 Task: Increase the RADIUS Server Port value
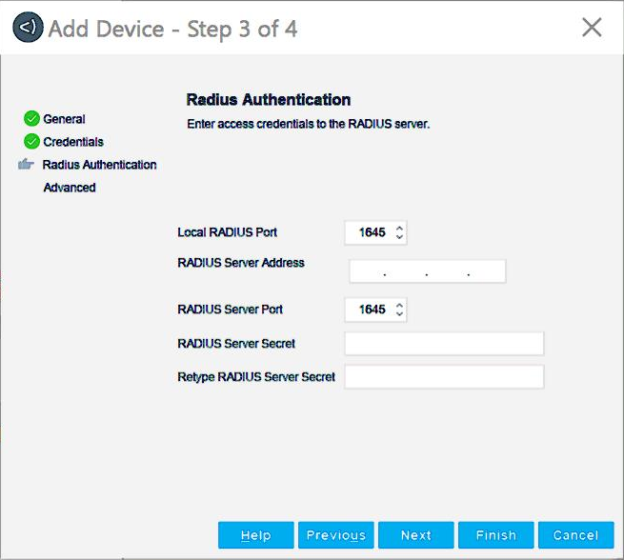click(x=400, y=305)
